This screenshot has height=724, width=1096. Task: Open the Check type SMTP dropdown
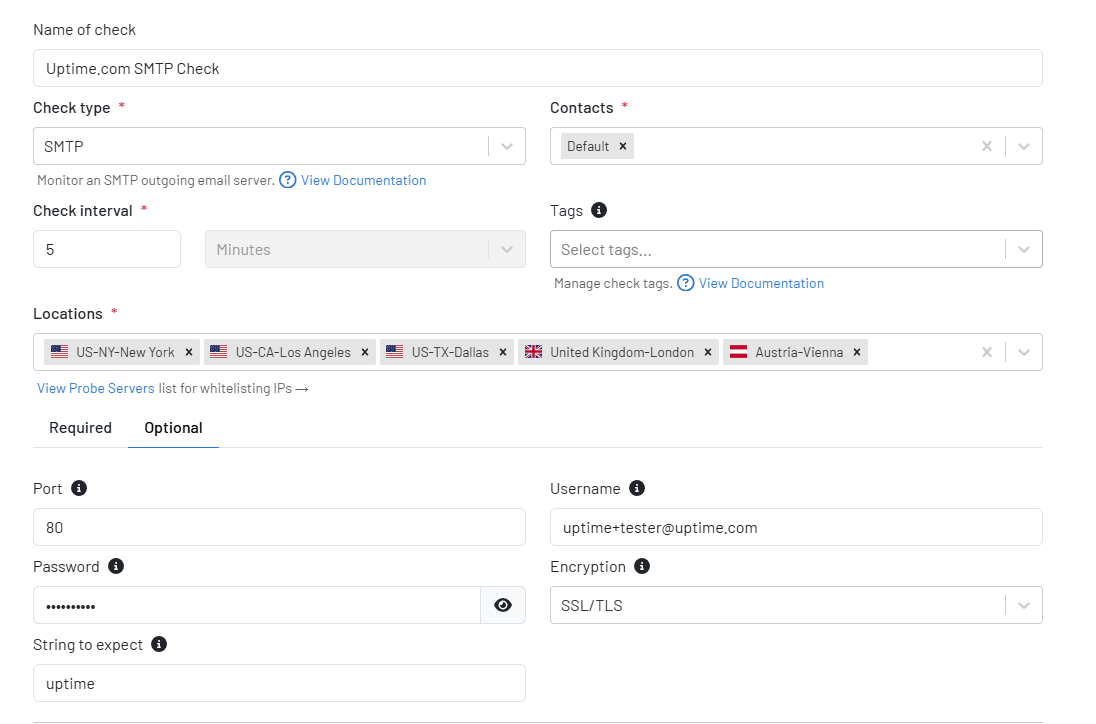279,146
